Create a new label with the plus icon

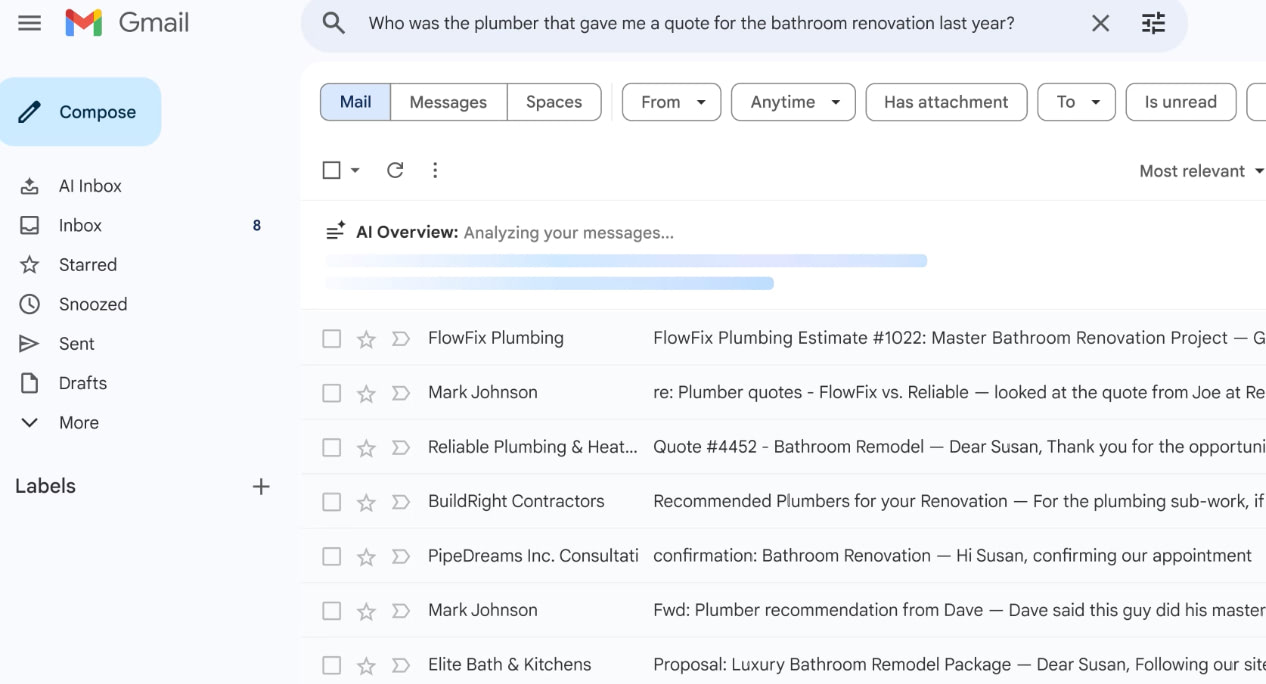click(261, 487)
